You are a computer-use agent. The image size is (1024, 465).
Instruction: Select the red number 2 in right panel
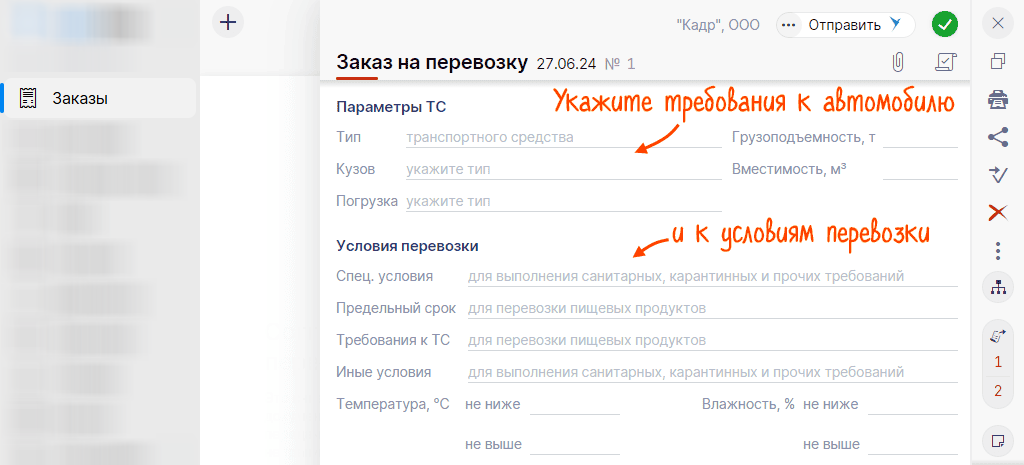point(998,391)
